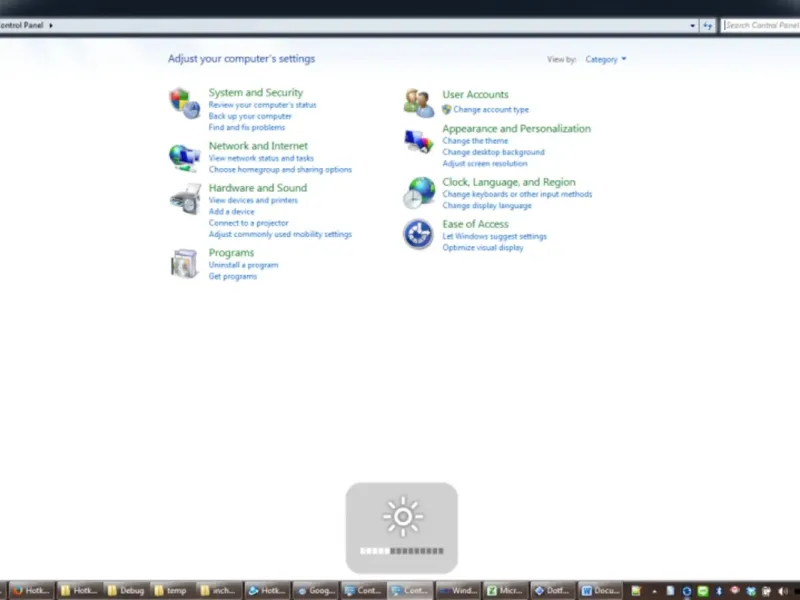The width and height of the screenshot is (800, 600).
Task: Click Change desktop background
Action: point(493,152)
